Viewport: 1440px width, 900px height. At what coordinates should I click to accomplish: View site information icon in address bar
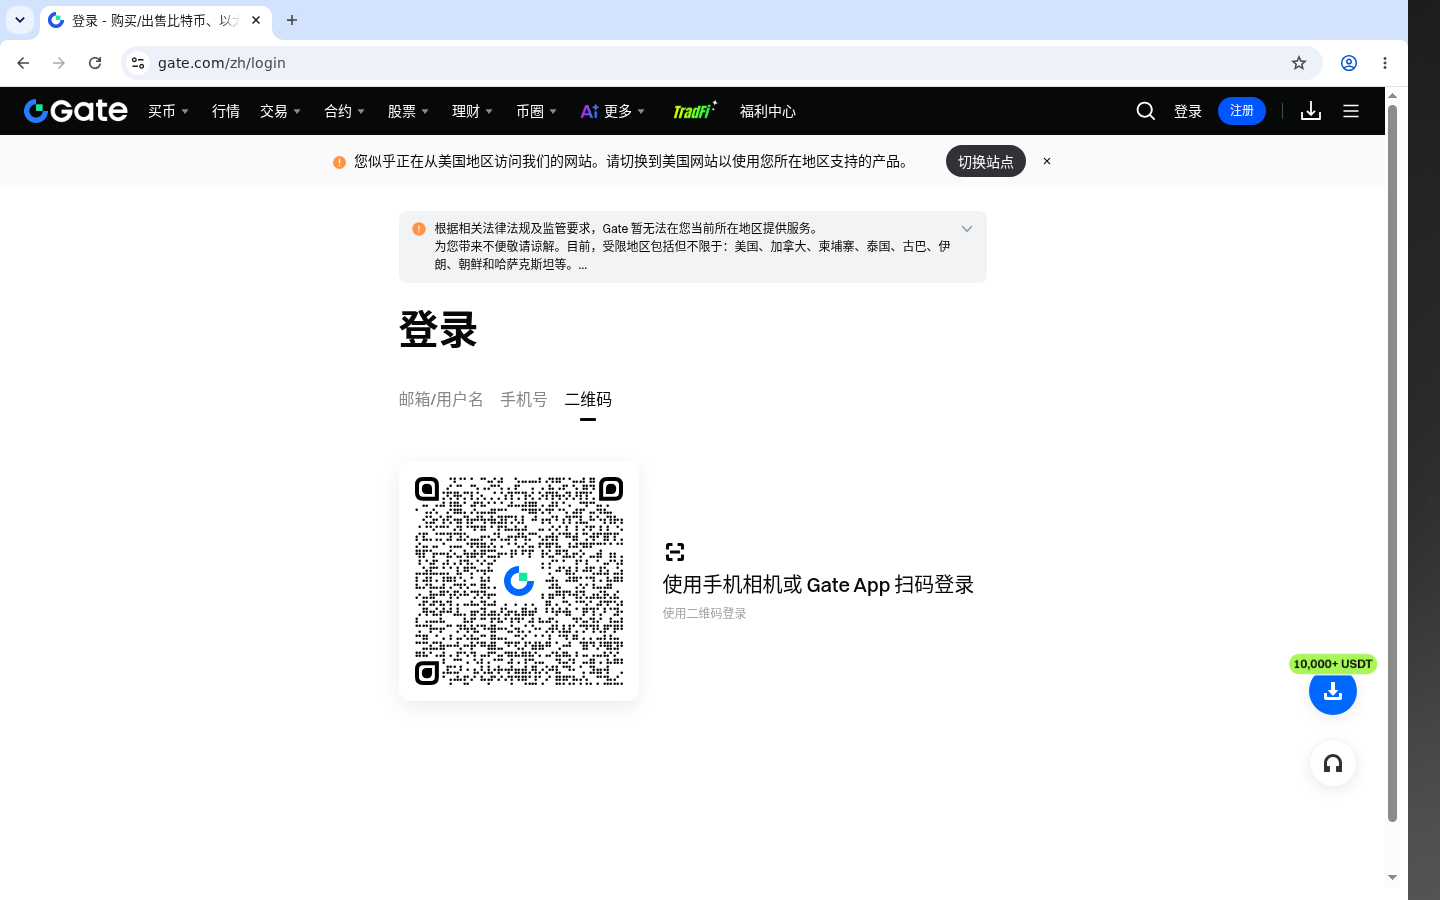coord(138,63)
